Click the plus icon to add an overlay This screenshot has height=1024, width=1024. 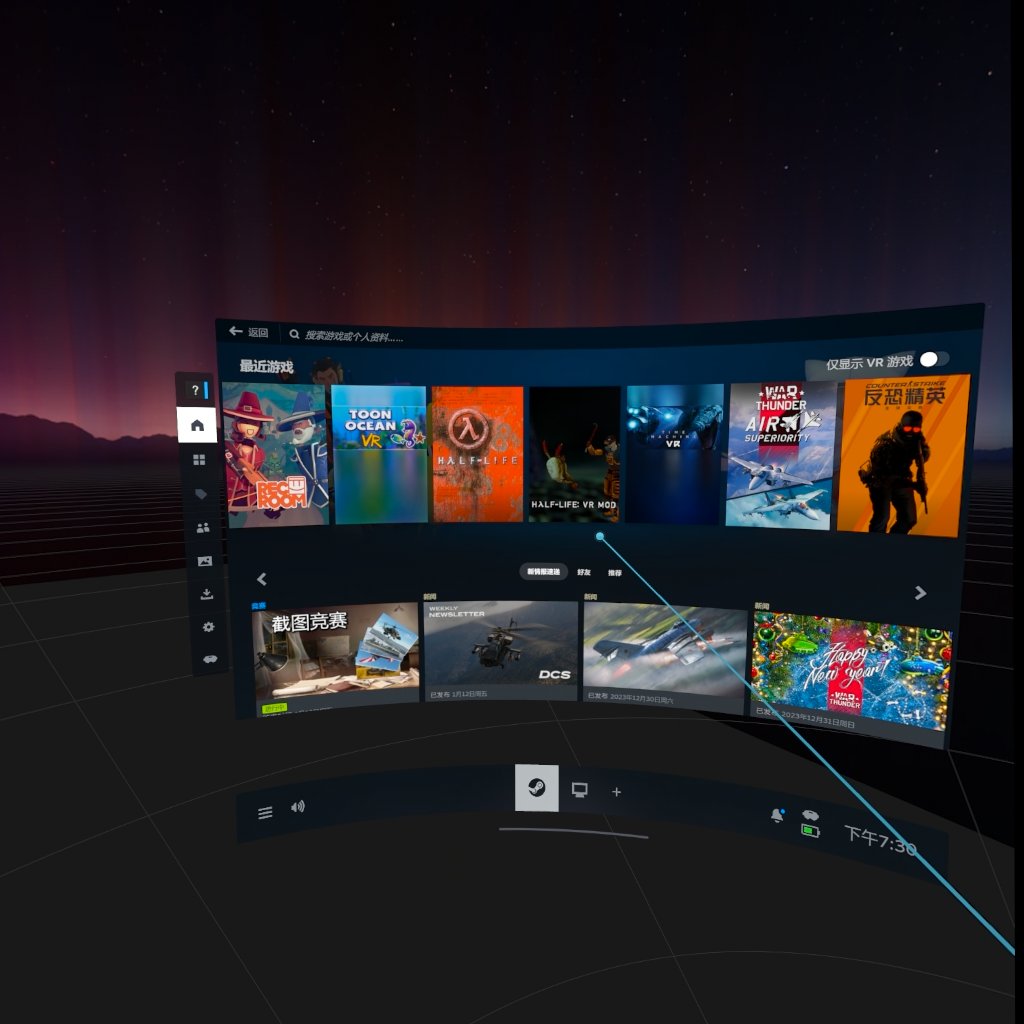pos(616,792)
